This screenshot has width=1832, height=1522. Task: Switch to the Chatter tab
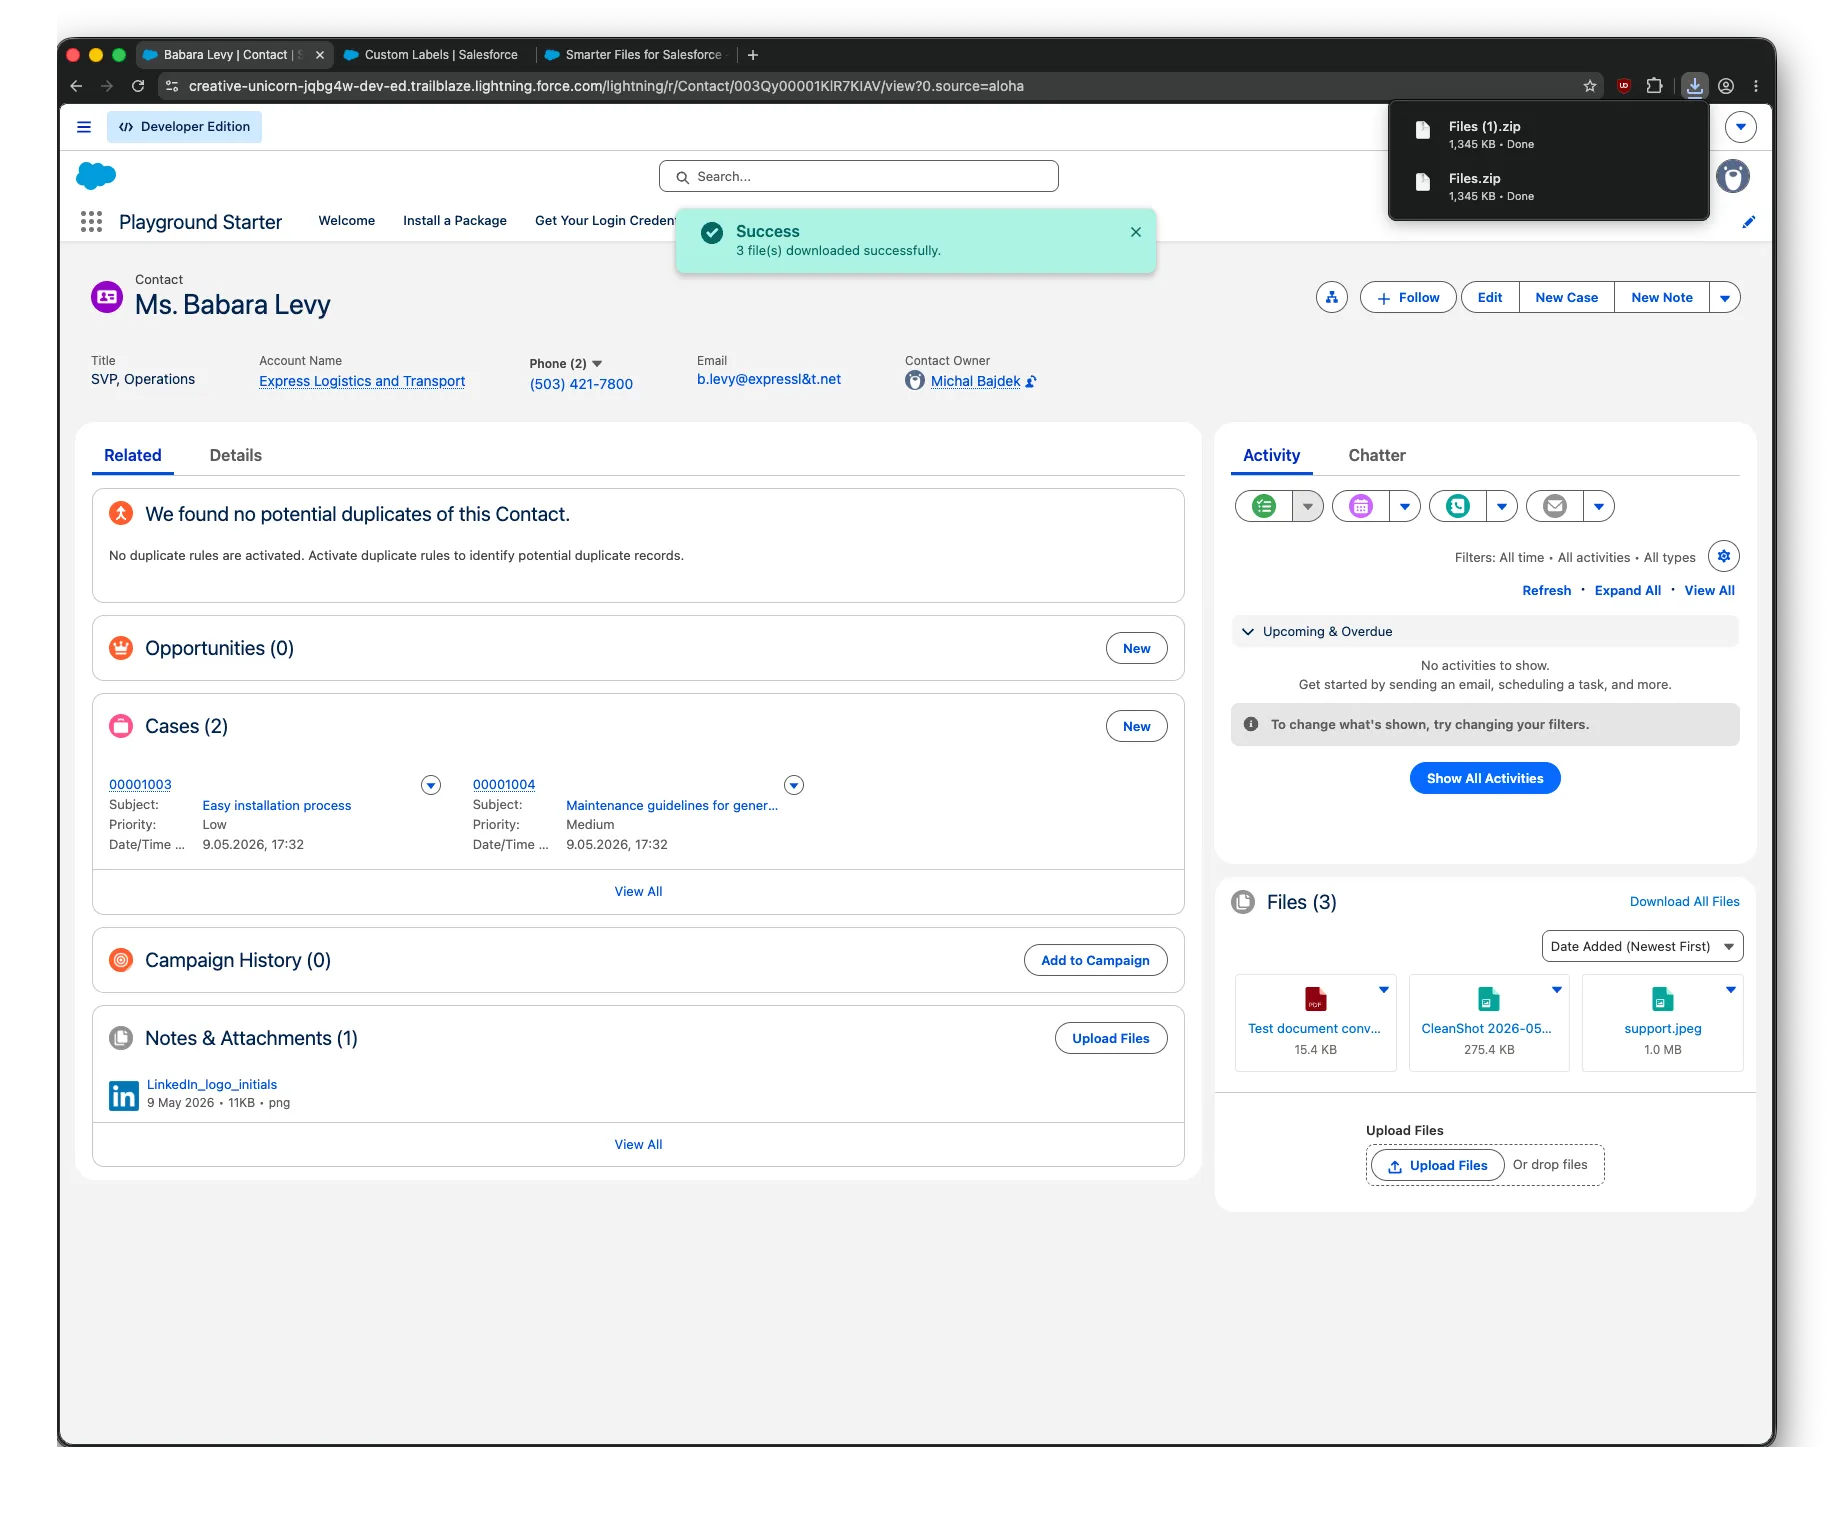[x=1376, y=455]
